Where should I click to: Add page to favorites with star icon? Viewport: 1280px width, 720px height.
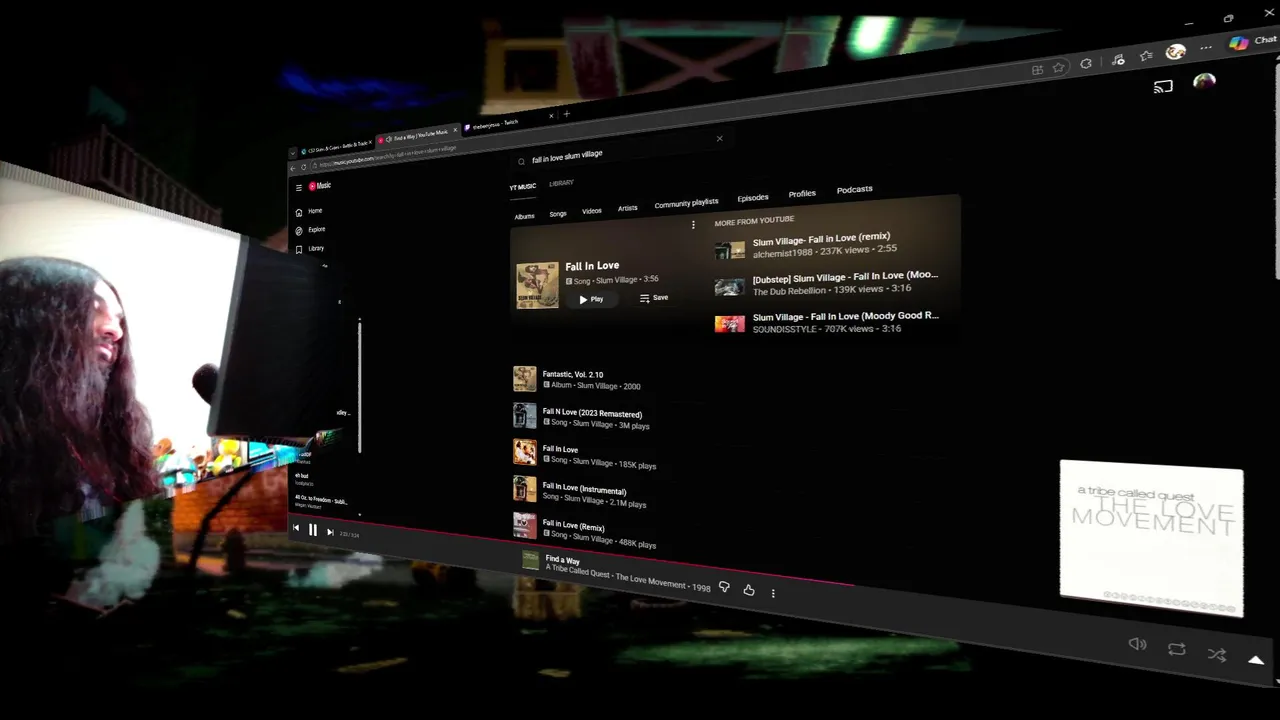coord(1059,67)
